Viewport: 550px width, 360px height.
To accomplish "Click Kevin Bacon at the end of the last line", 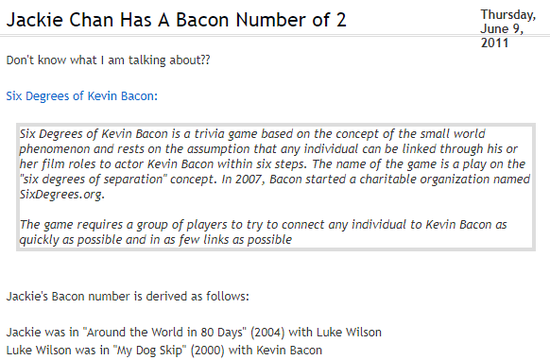I will point(289,350).
